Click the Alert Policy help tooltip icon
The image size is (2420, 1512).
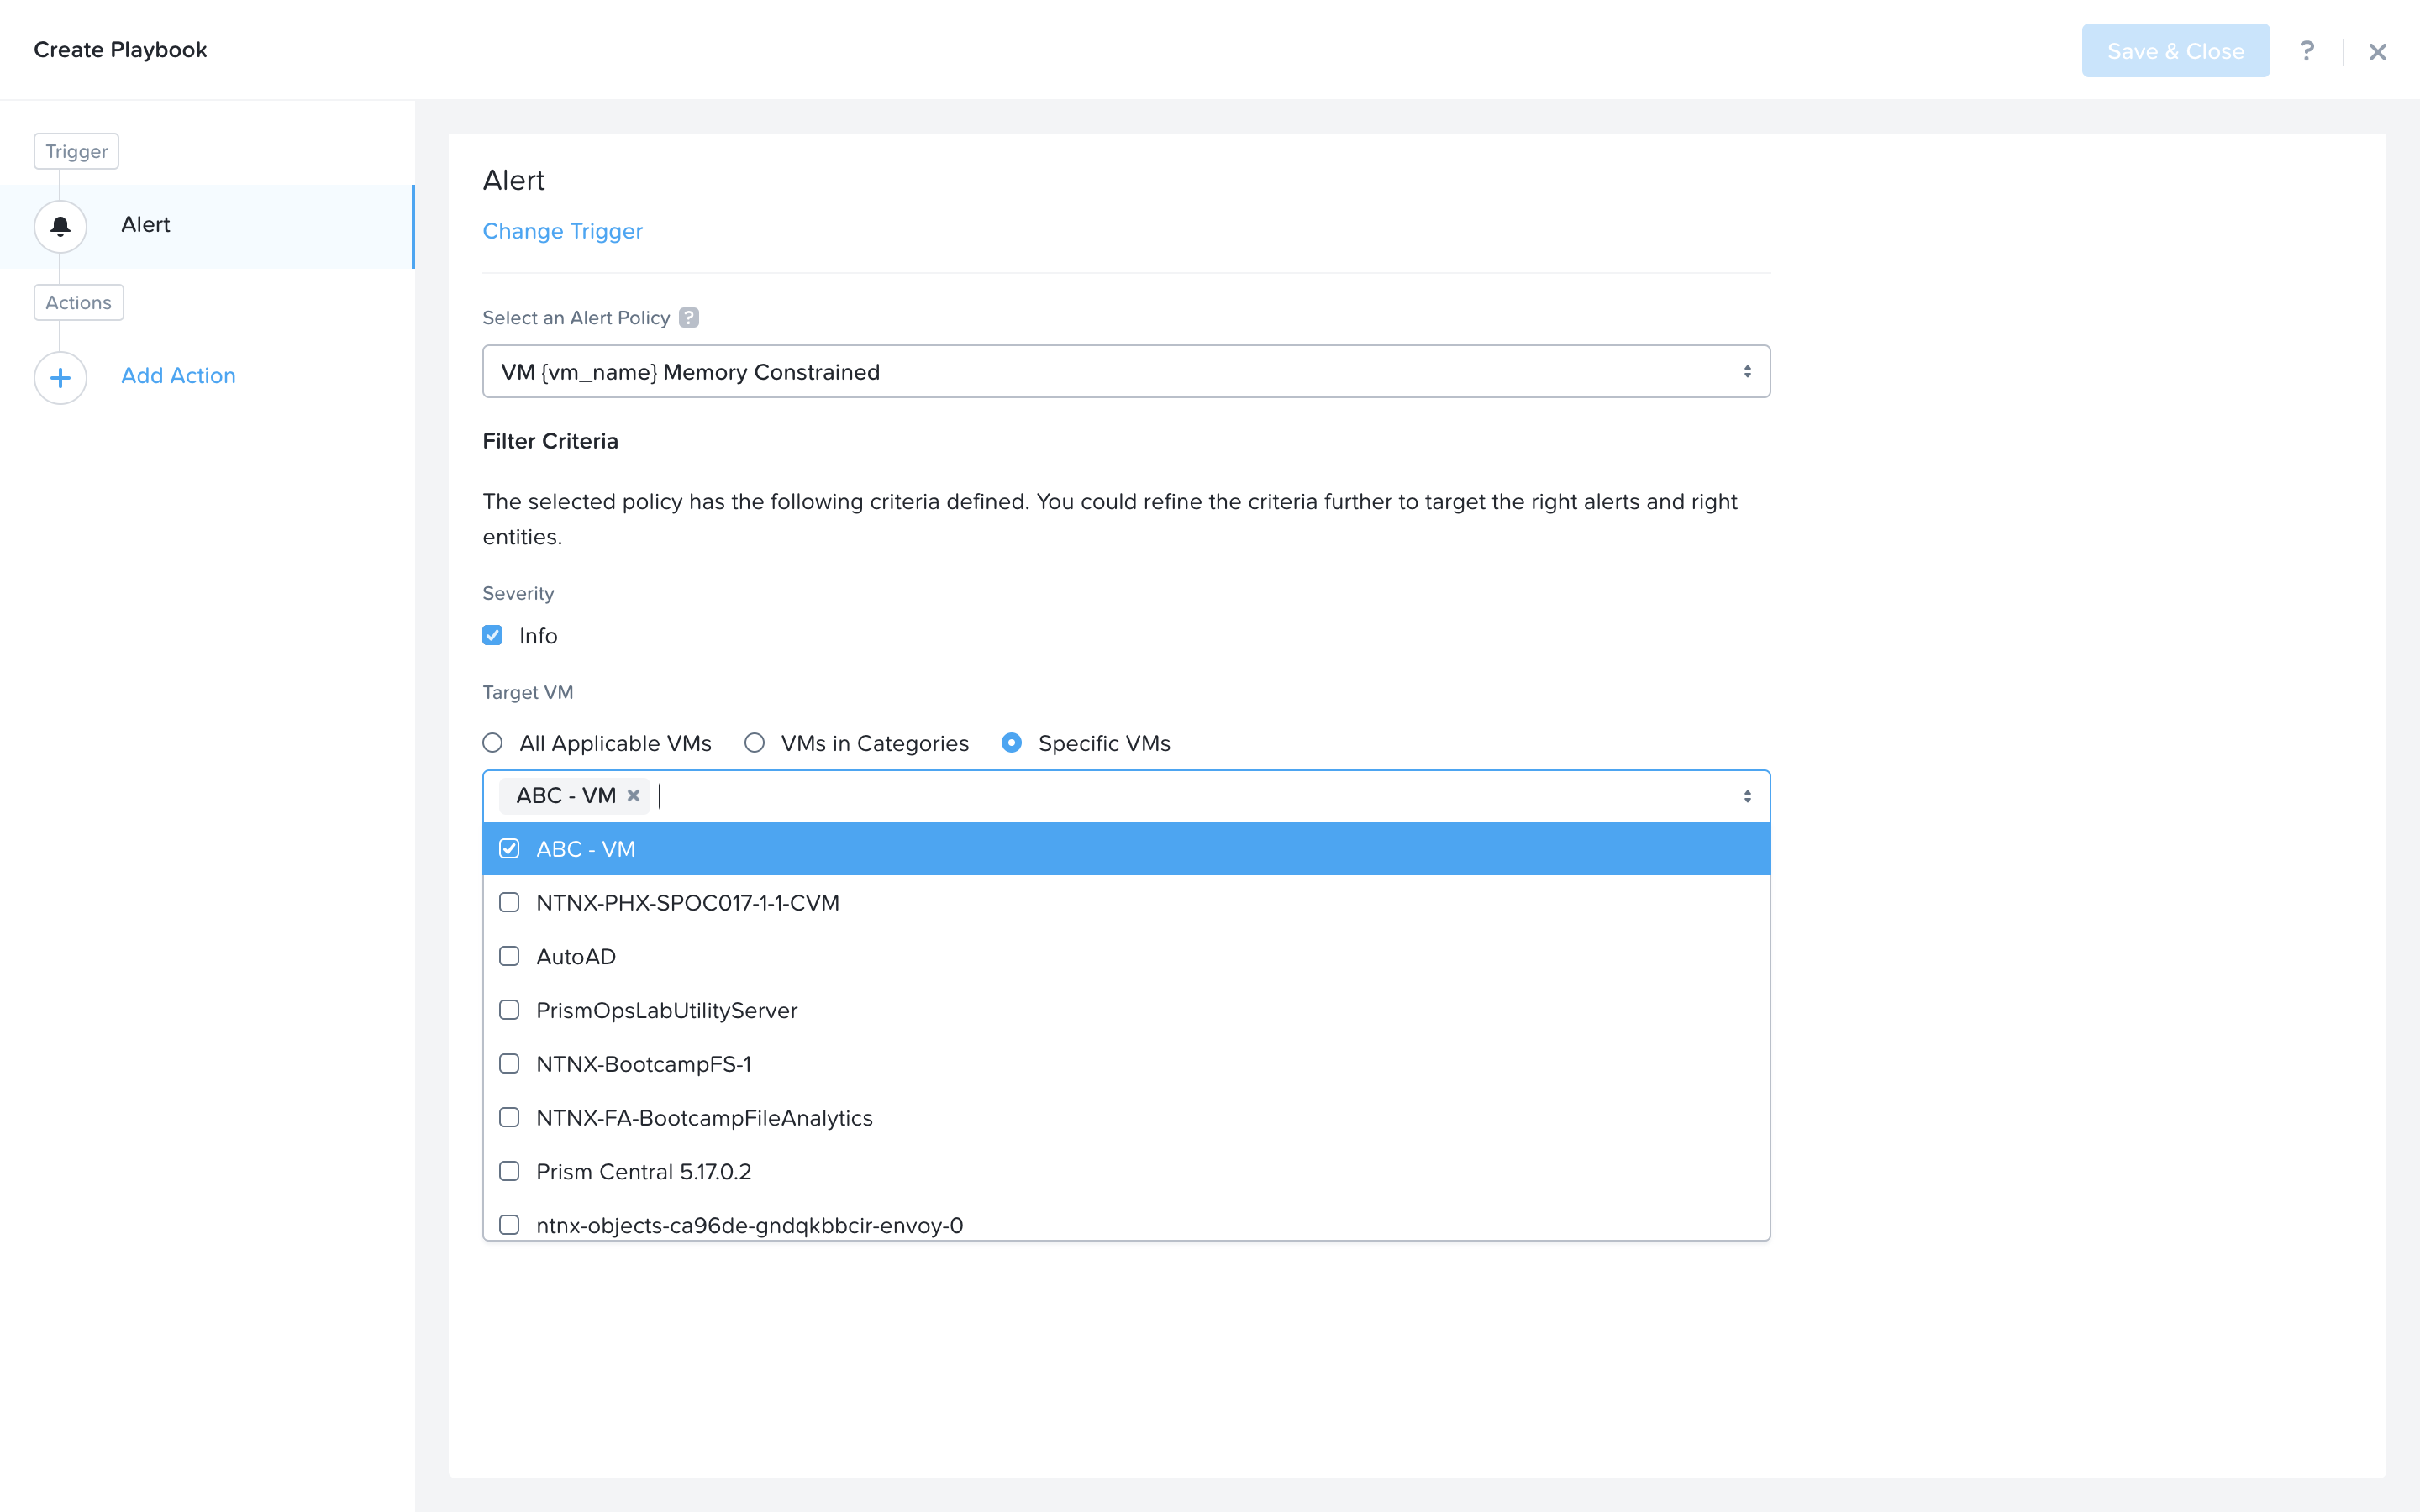[689, 317]
